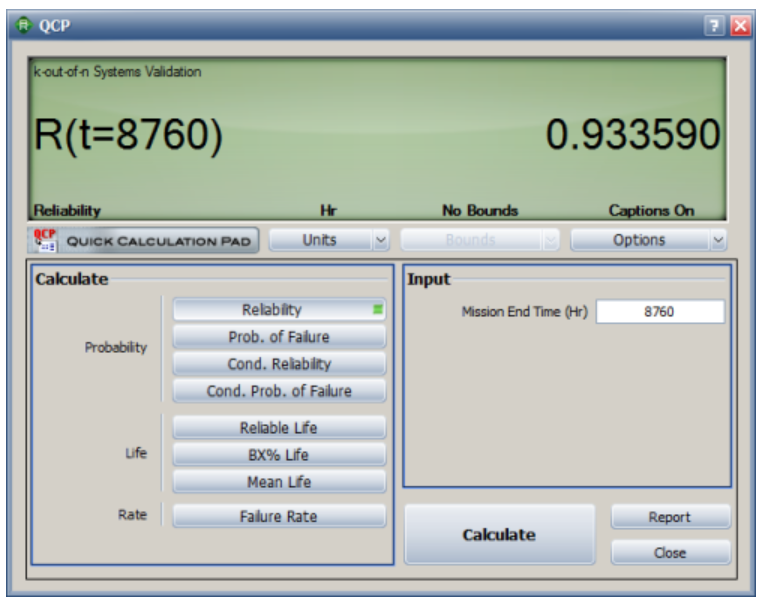761x601 pixels.
Task: Select BX% Life calculation
Action: (279, 455)
